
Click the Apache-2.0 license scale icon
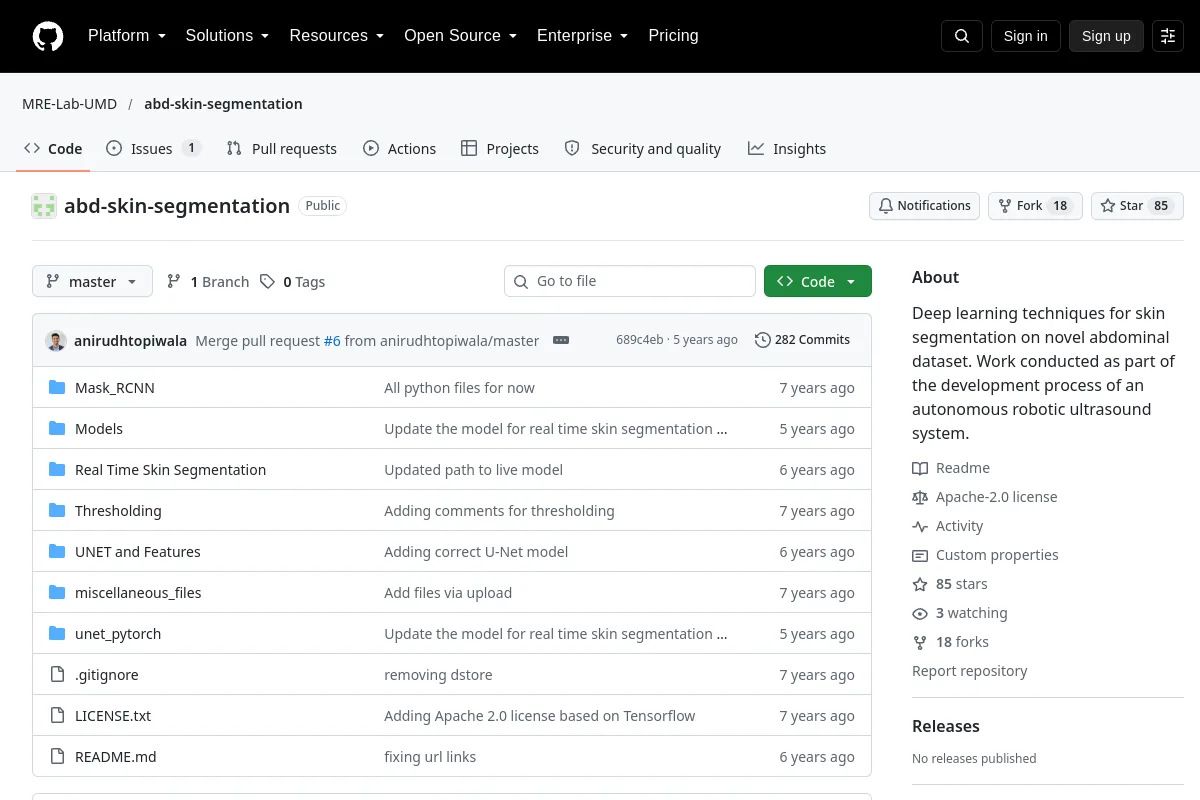[x=920, y=497]
